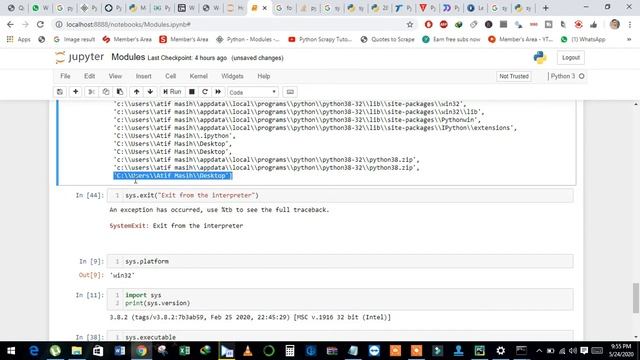The height and width of the screenshot is (360, 640).
Task: Restart the kernel icon
Action: 205,92
